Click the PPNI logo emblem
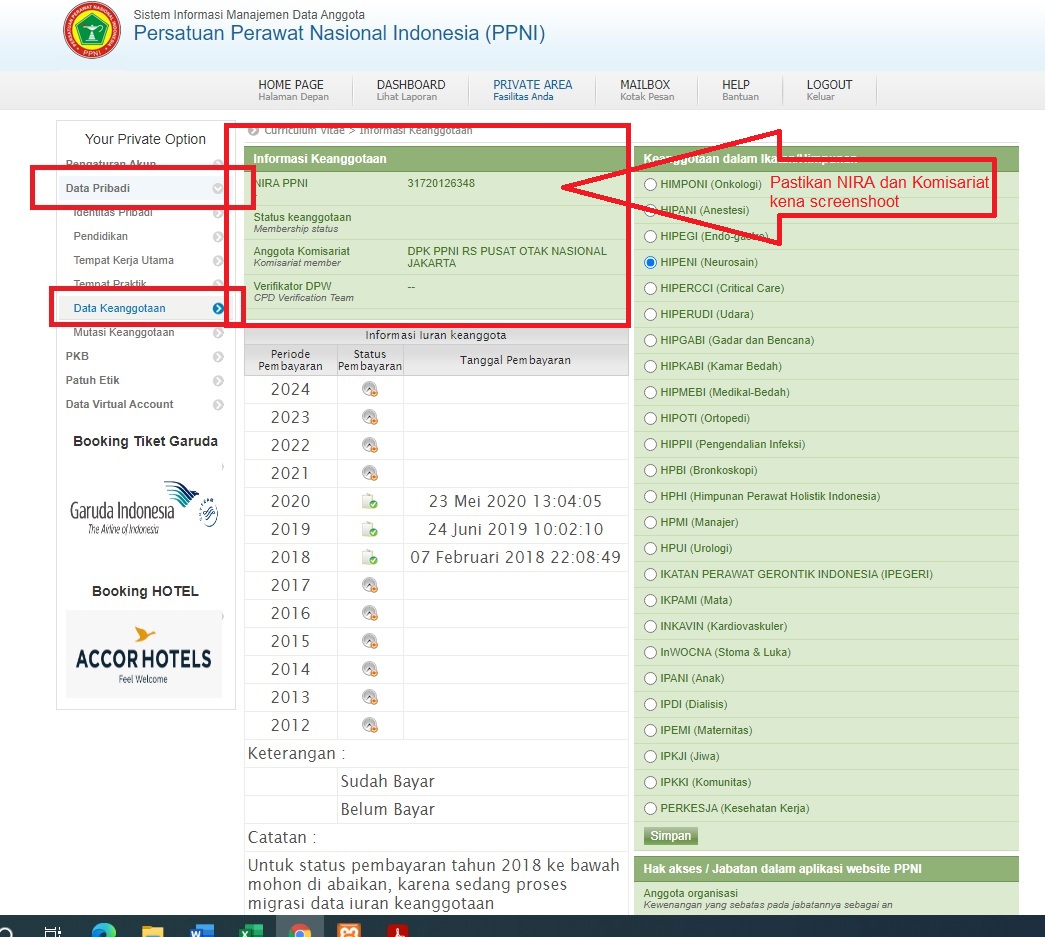 [91, 31]
